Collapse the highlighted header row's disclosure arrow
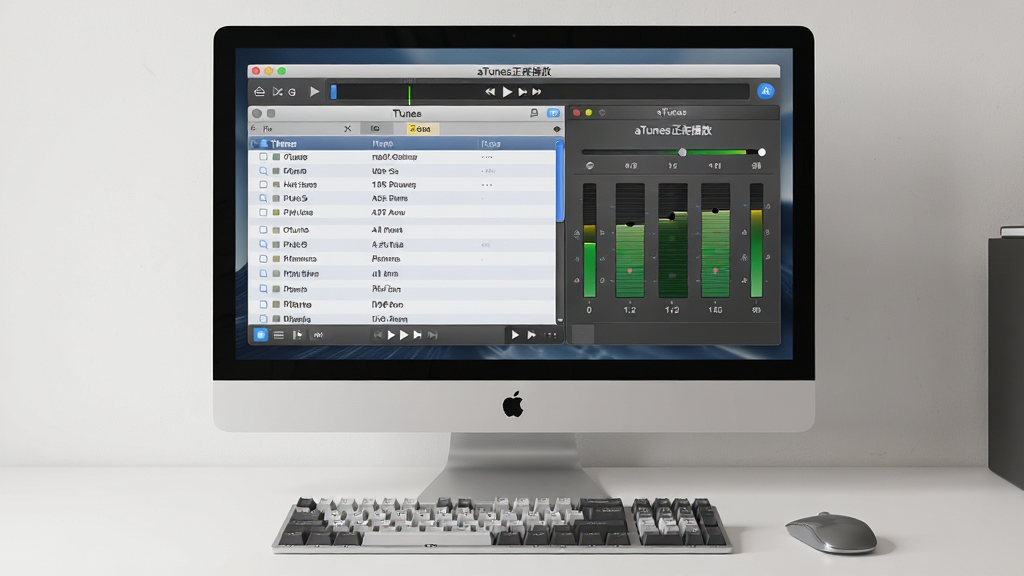The width and height of the screenshot is (1024, 576). tap(254, 144)
